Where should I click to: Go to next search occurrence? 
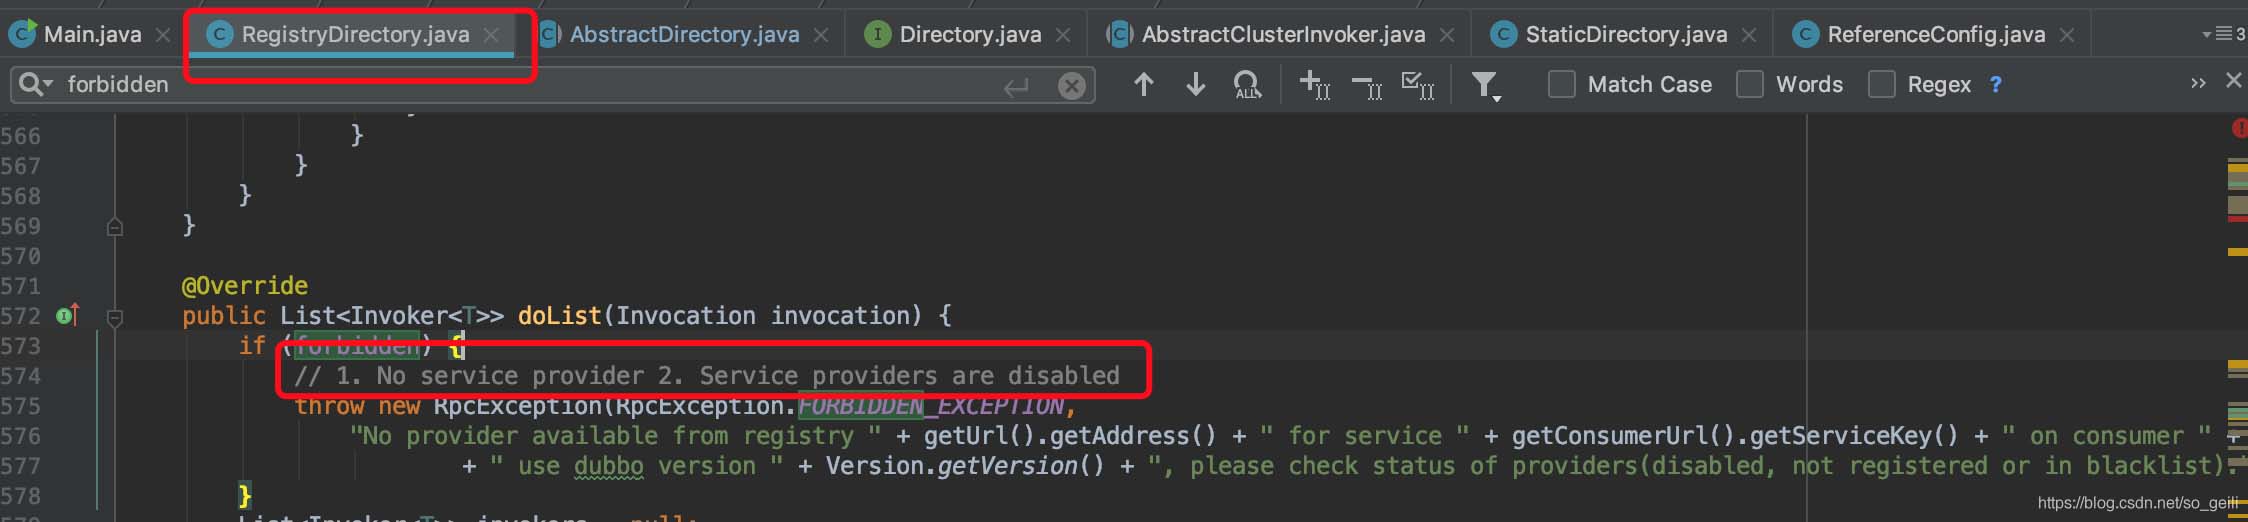(x=1195, y=84)
